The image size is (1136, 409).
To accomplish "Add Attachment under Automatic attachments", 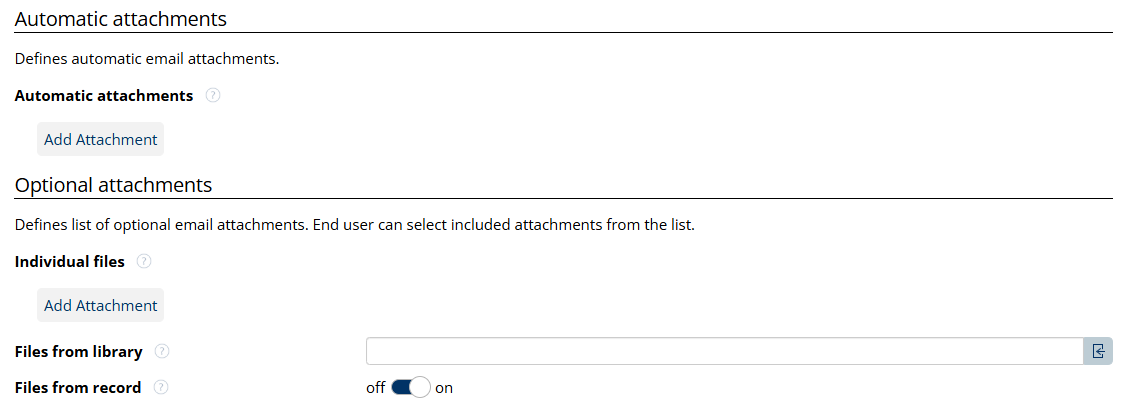I will [100, 140].
